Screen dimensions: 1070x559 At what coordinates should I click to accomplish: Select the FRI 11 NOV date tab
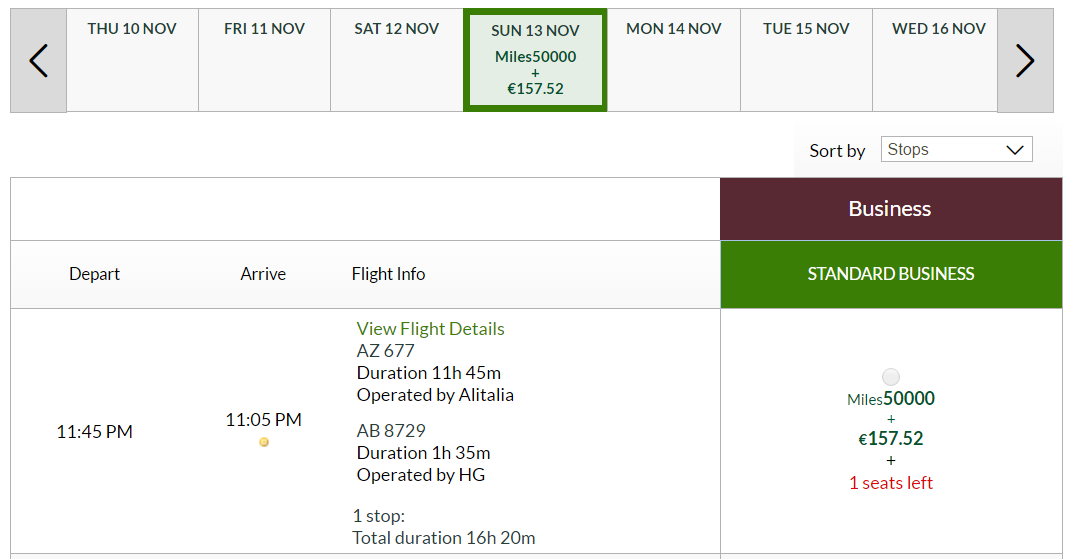tap(264, 60)
